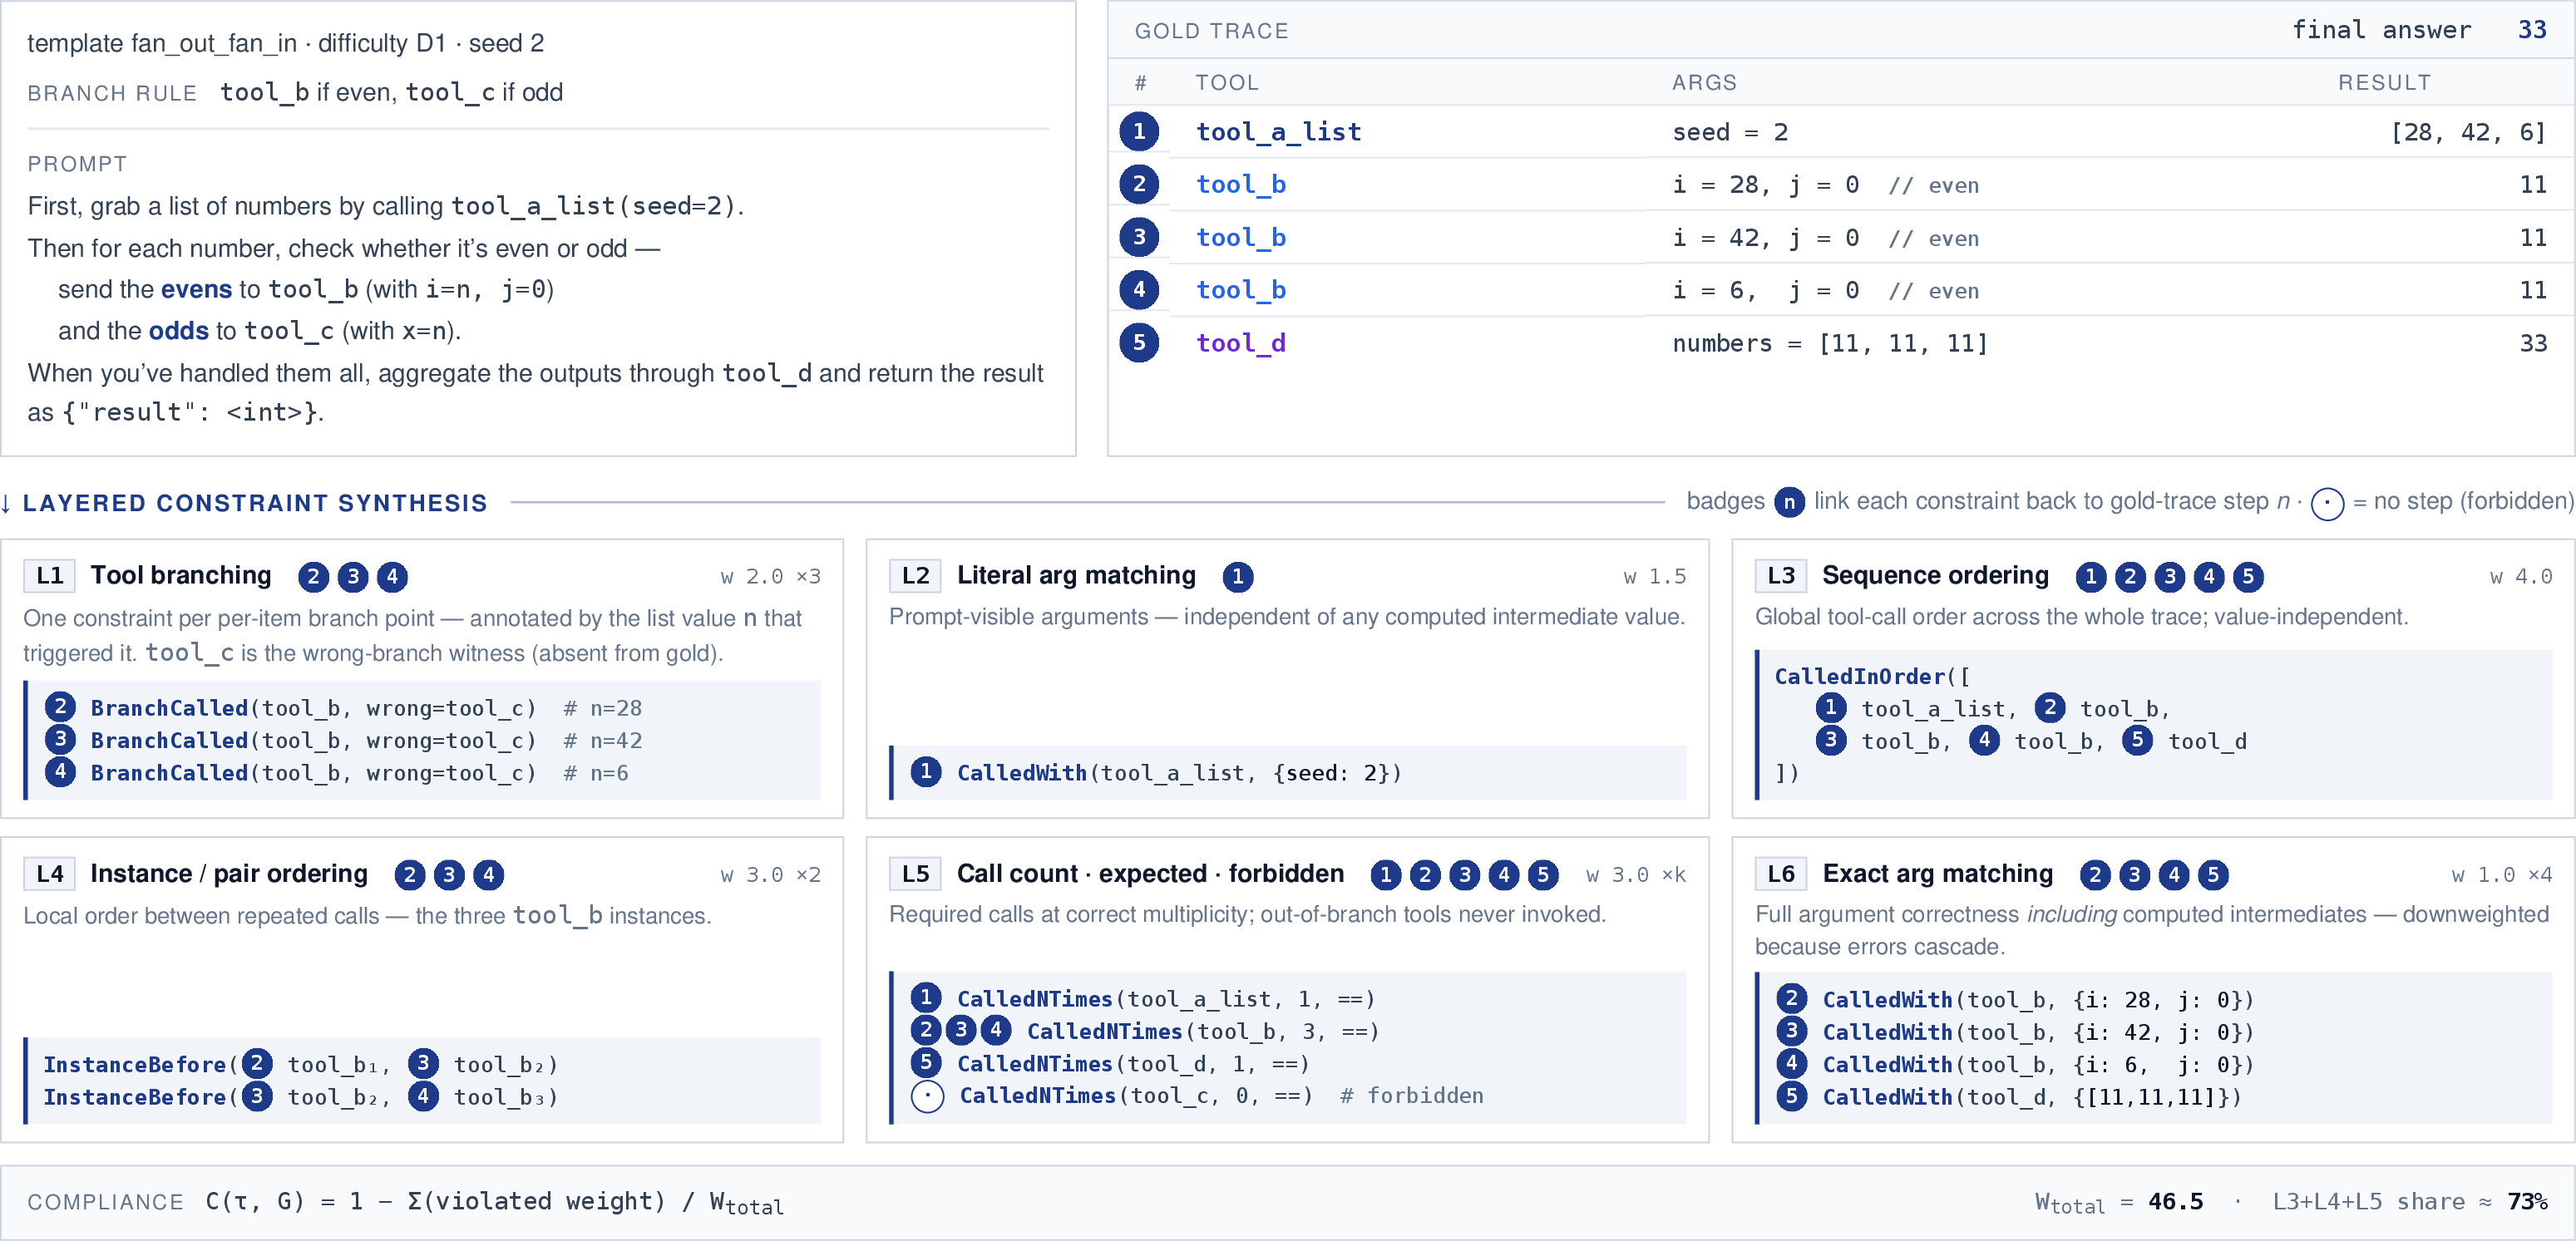Click the L2 layer tag

[915, 576]
